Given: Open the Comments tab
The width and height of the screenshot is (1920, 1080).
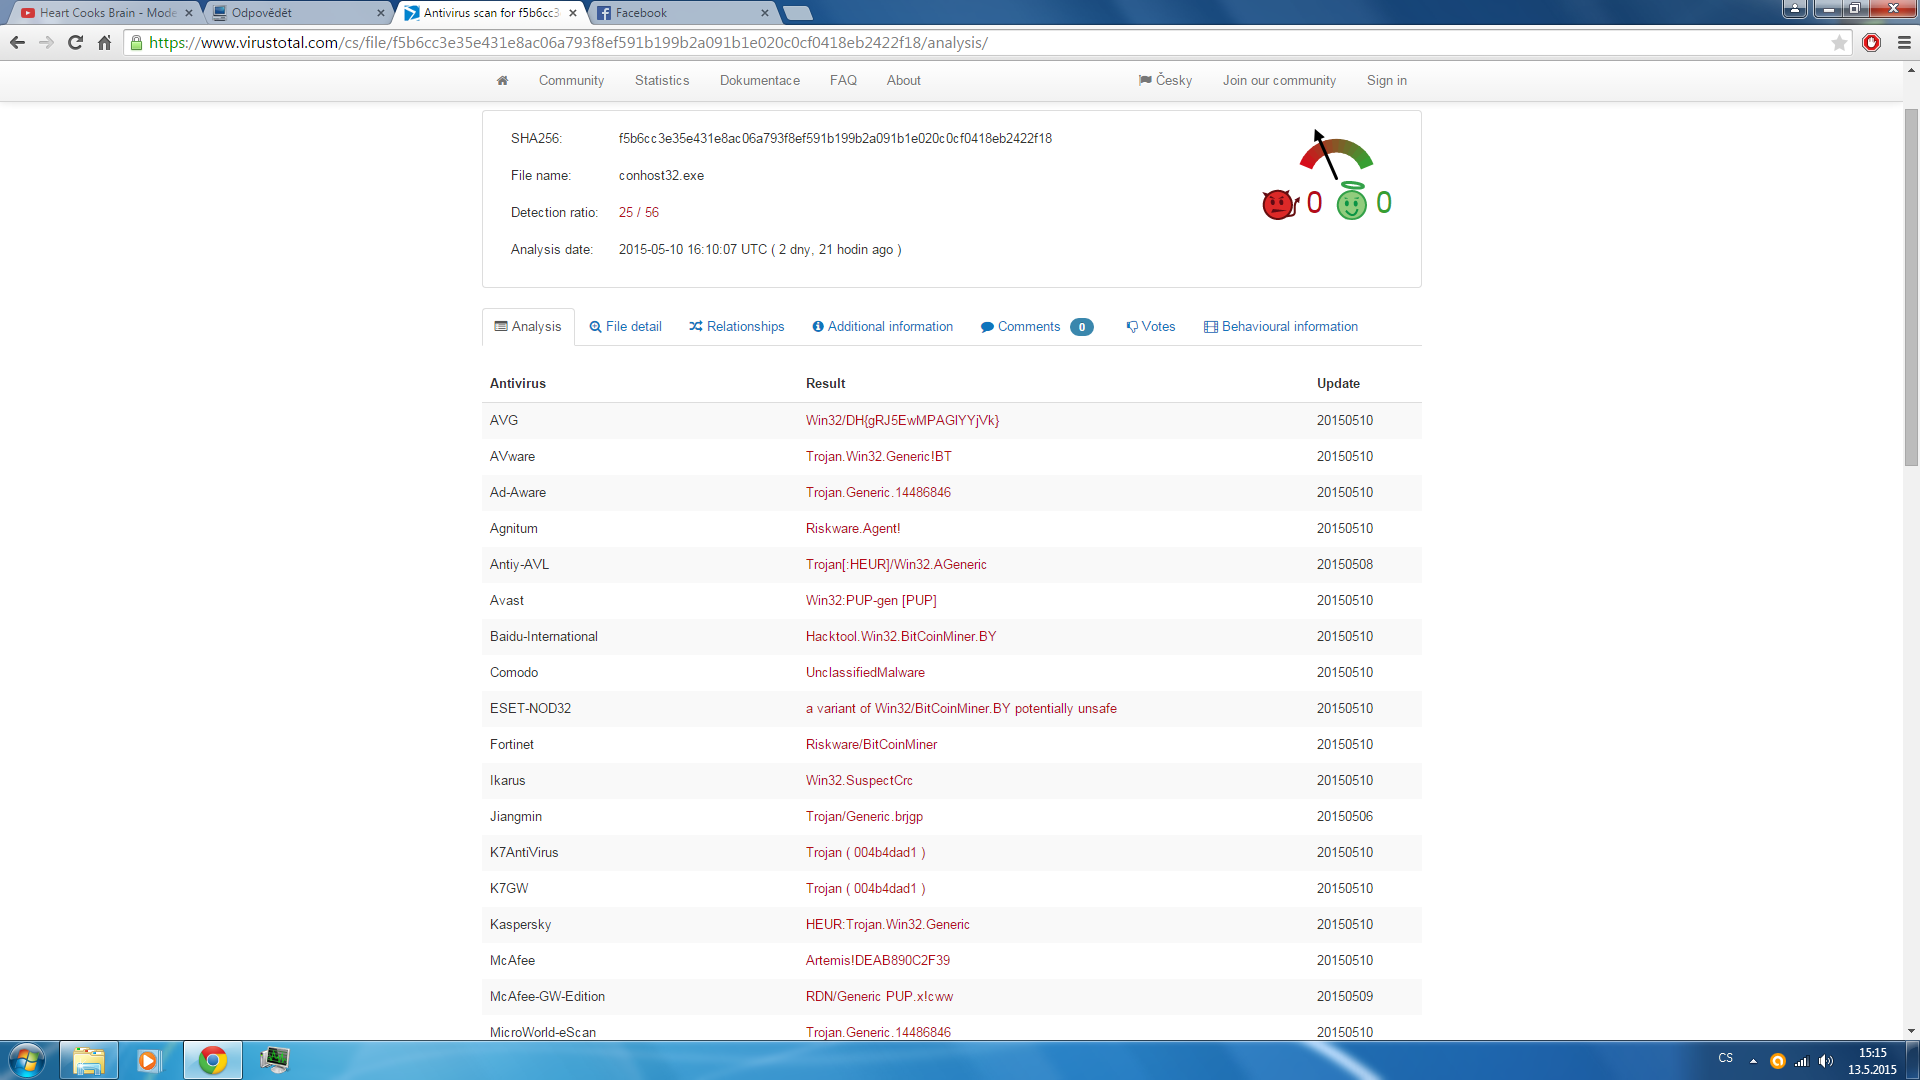Looking at the screenshot, I should click(1036, 327).
